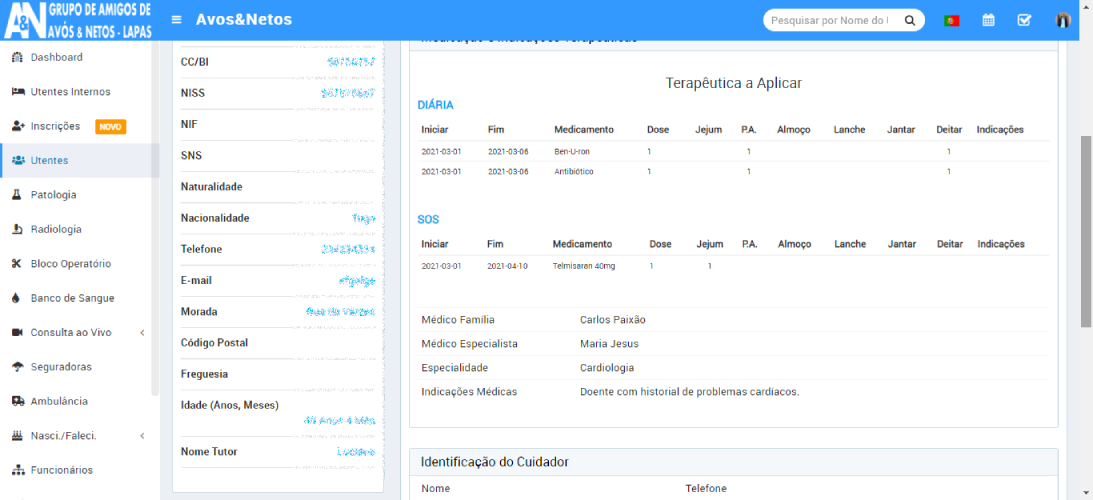Image resolution: width=1093 pixels, height=500 pixels.
Task: Click the page vertical scrollbar
Action: (1086, 230)
